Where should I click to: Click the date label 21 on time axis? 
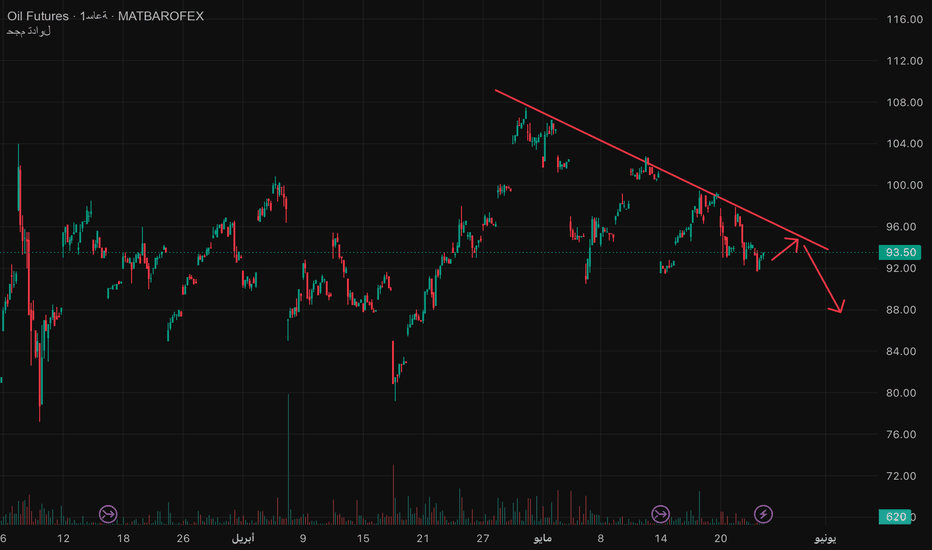(423, 538)
